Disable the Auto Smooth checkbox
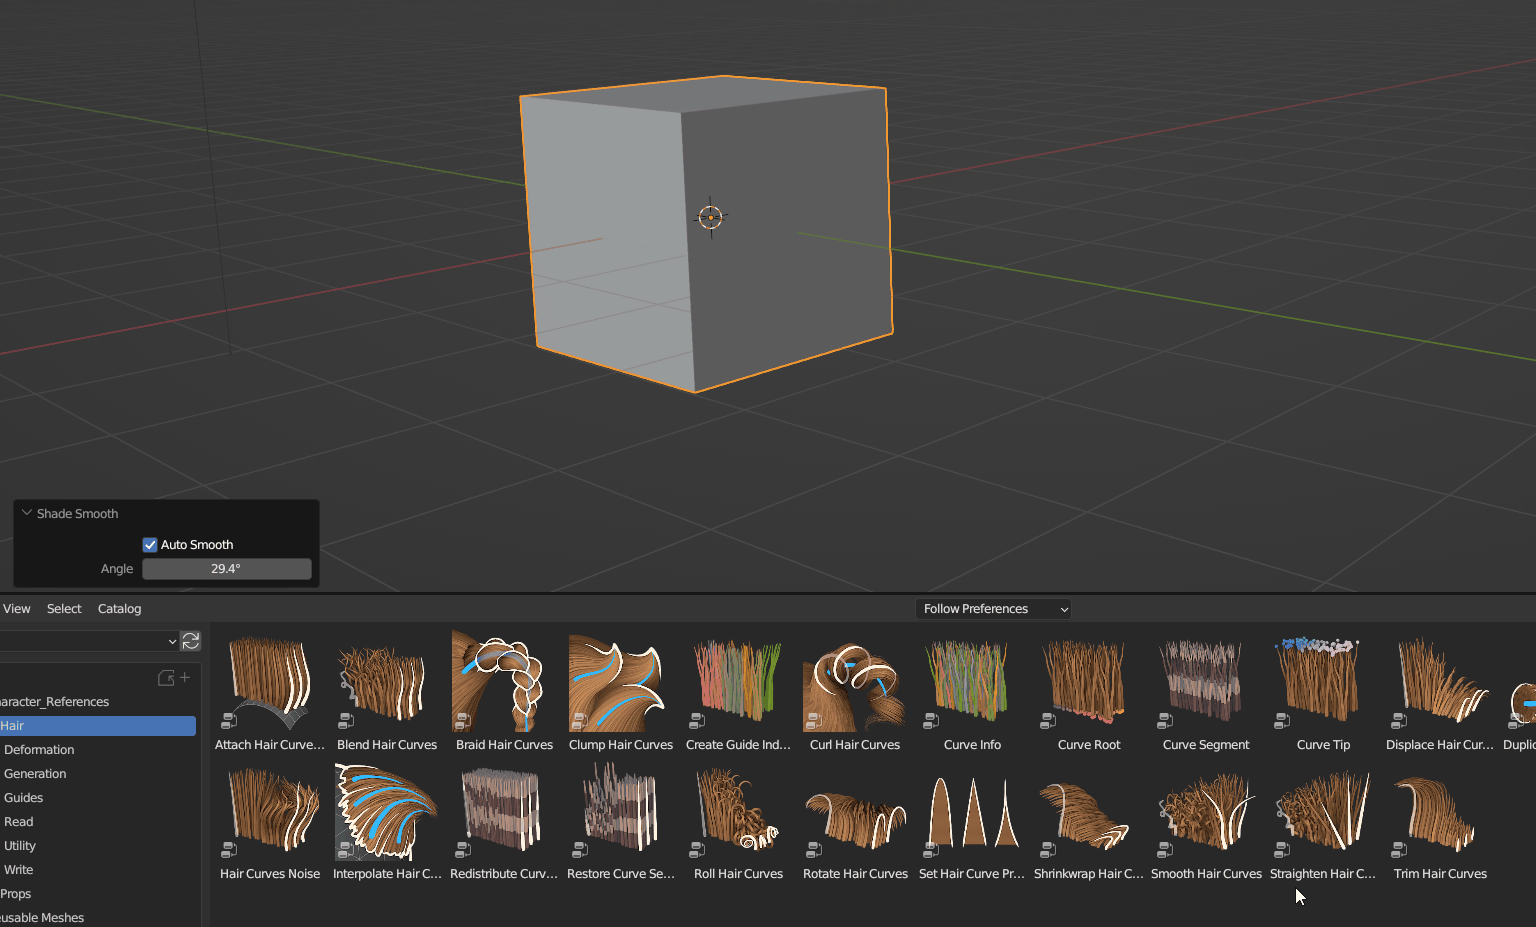Viewport: 1536px width, 927px height. pos(150,545)
